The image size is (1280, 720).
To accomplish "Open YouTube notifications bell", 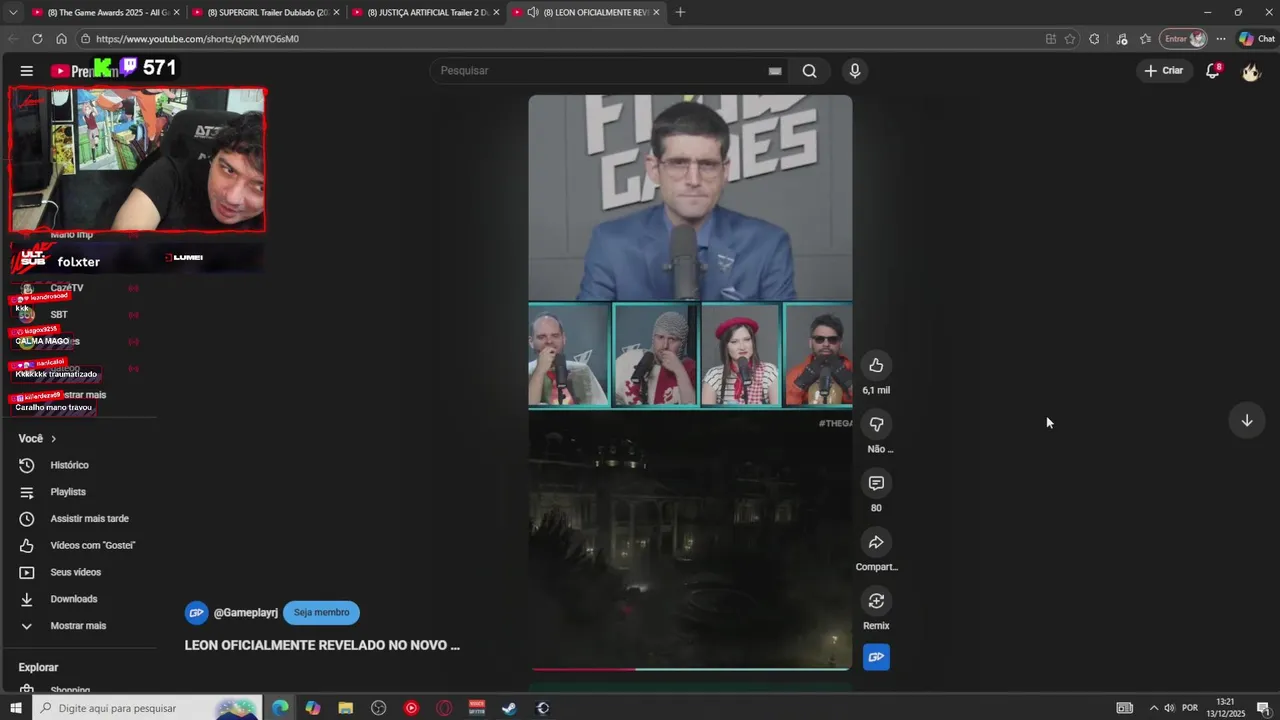I will coord(1212,71).
